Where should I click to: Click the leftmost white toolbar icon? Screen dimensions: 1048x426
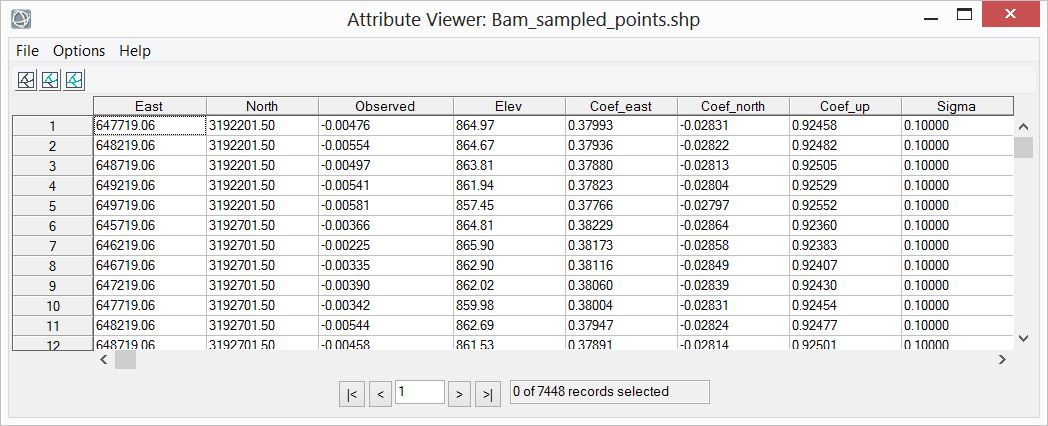[x=27, y=79]
